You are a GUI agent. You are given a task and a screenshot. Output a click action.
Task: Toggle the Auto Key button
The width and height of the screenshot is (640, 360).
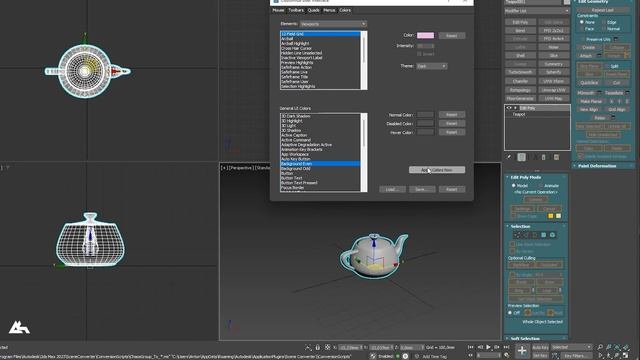pyautogui.click(x=540, y=347)
